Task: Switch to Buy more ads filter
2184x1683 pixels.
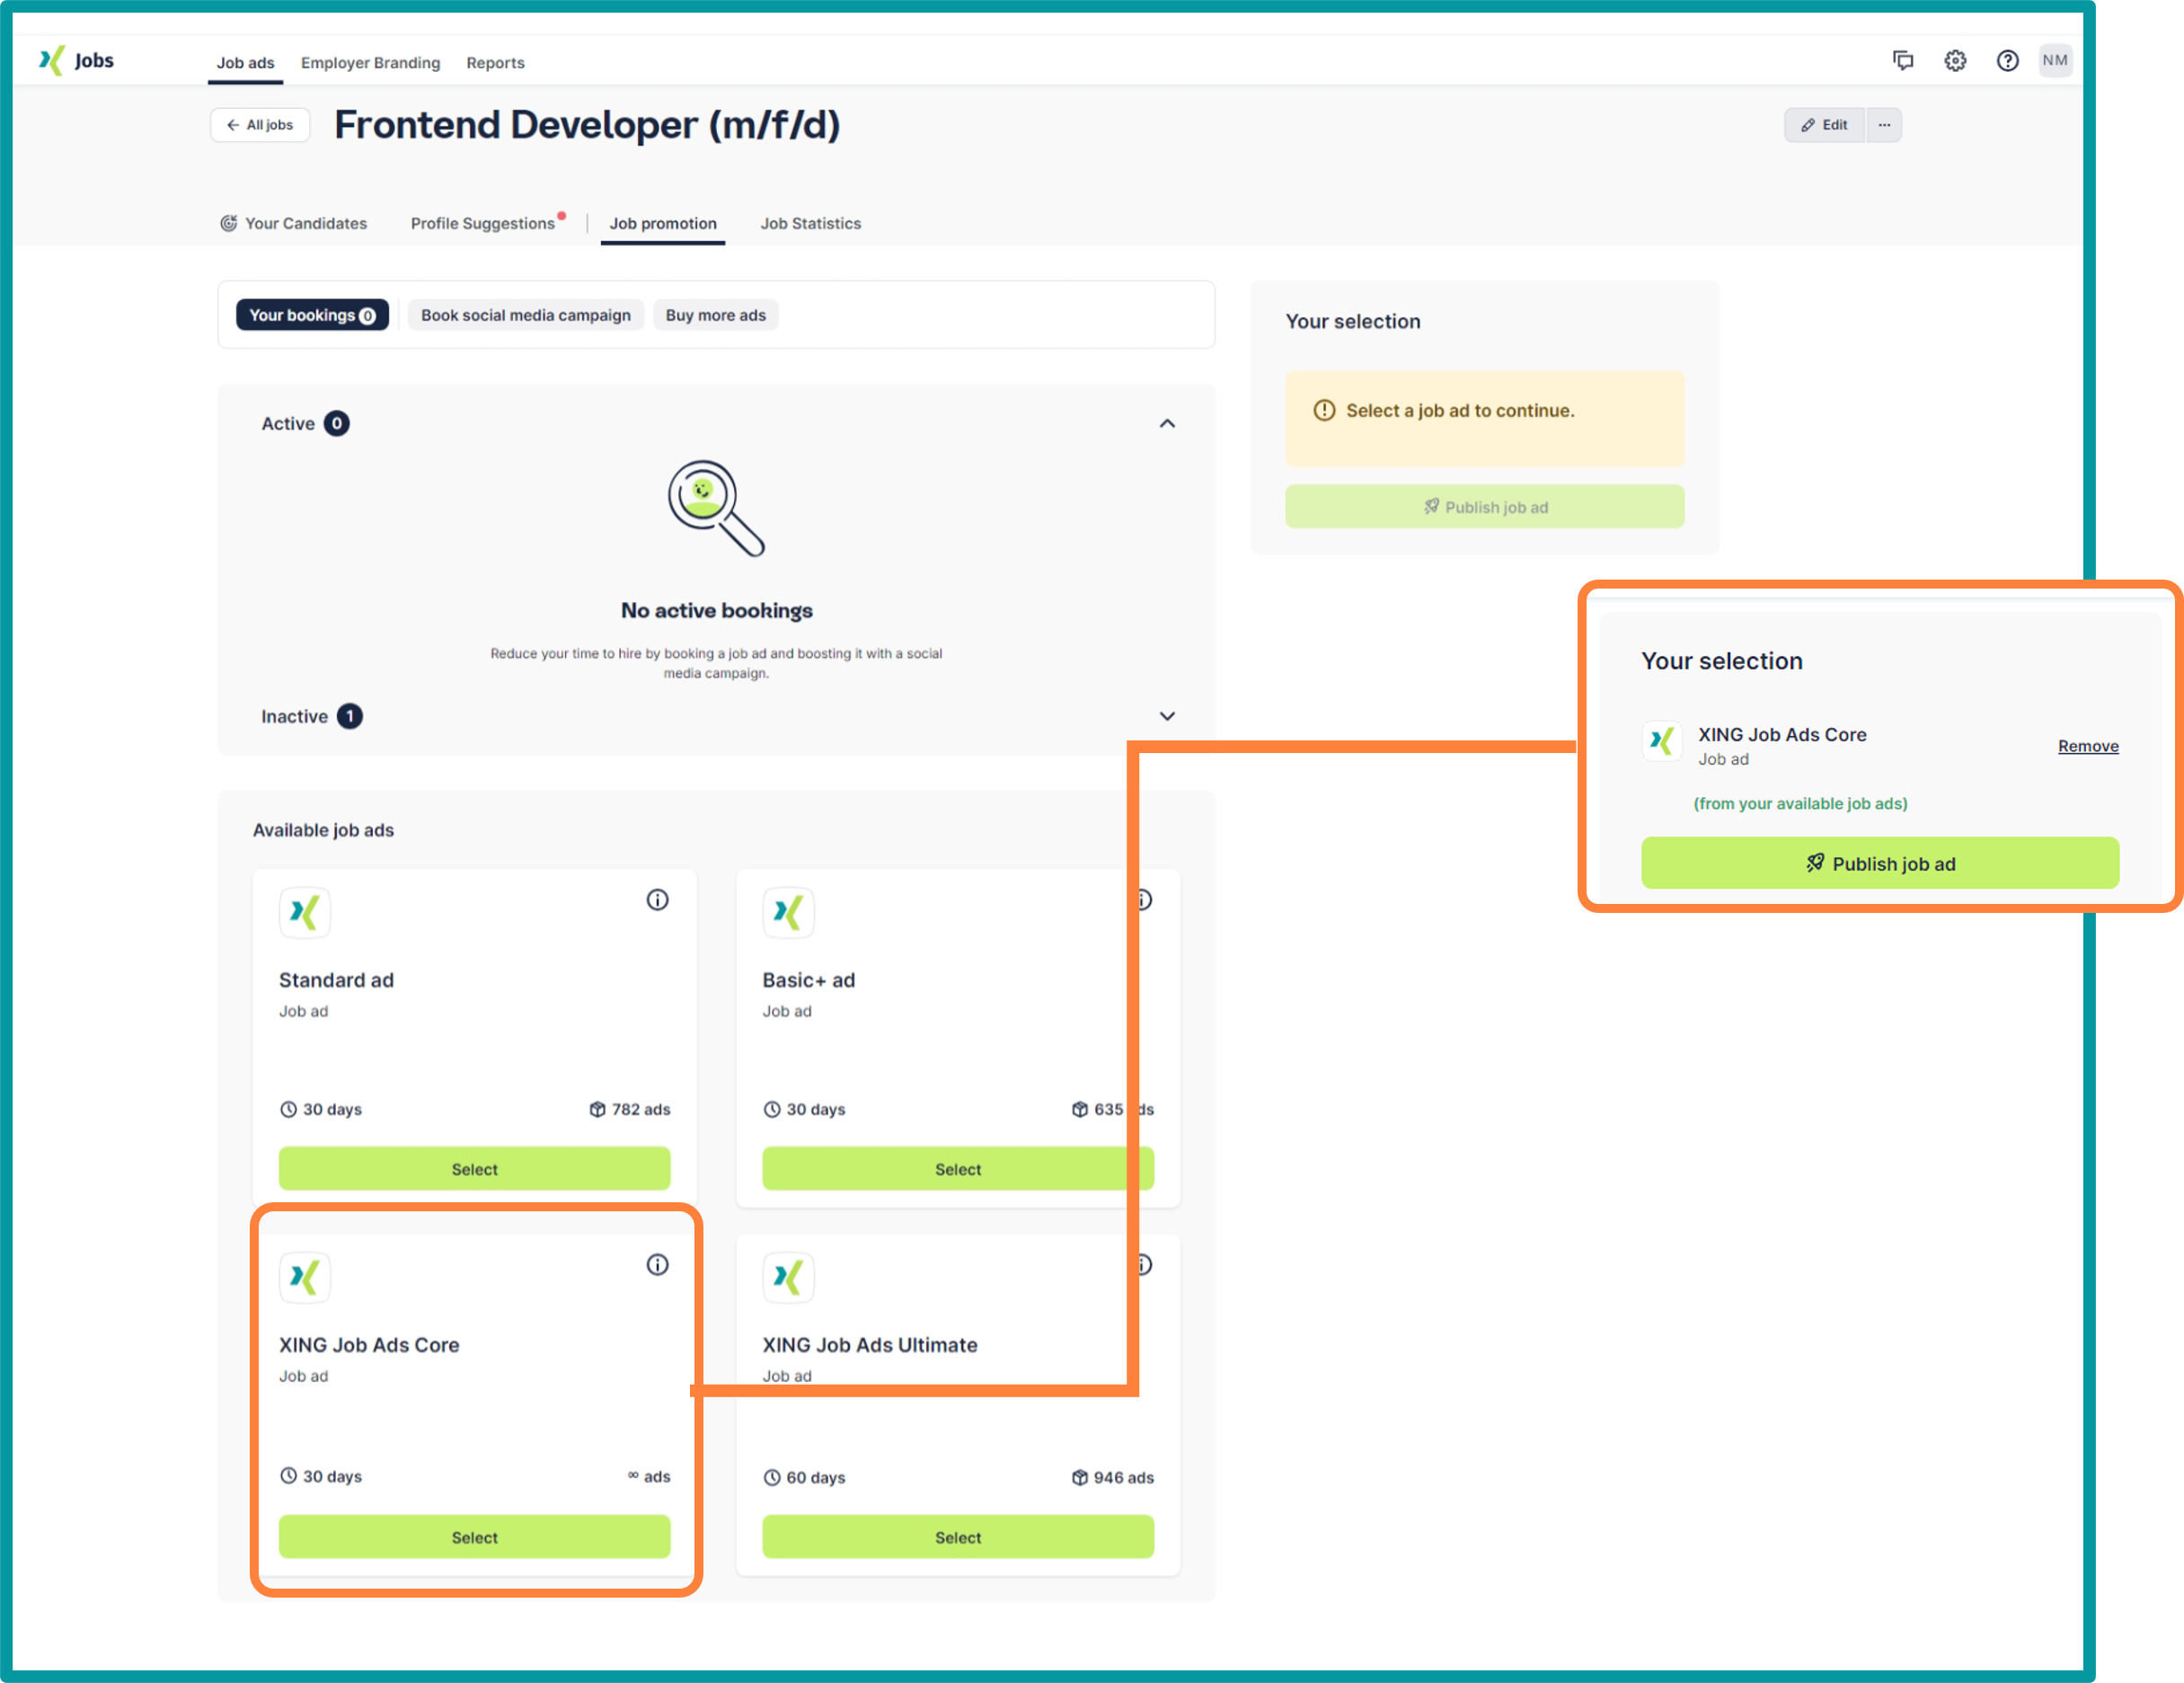Action: (x=715, y=315)
